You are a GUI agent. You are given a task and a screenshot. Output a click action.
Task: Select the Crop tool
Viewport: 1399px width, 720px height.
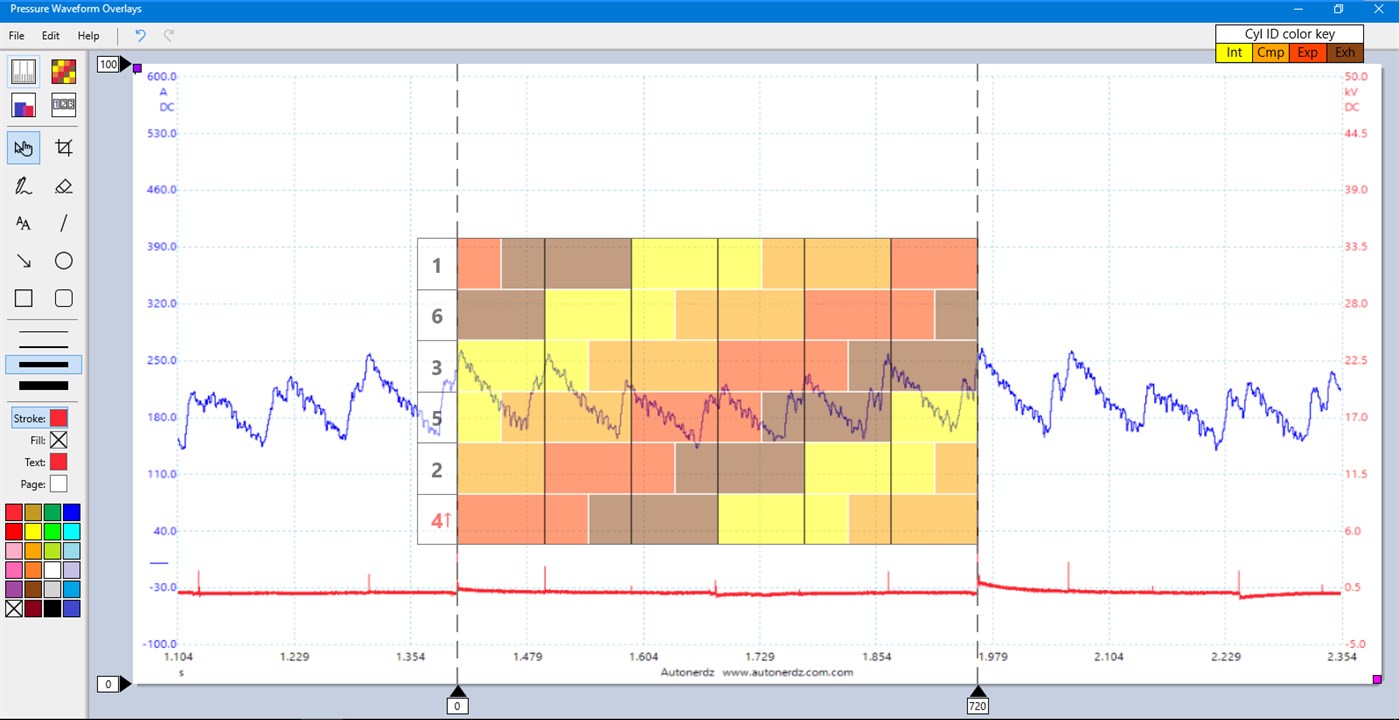(x=63, y=147)
